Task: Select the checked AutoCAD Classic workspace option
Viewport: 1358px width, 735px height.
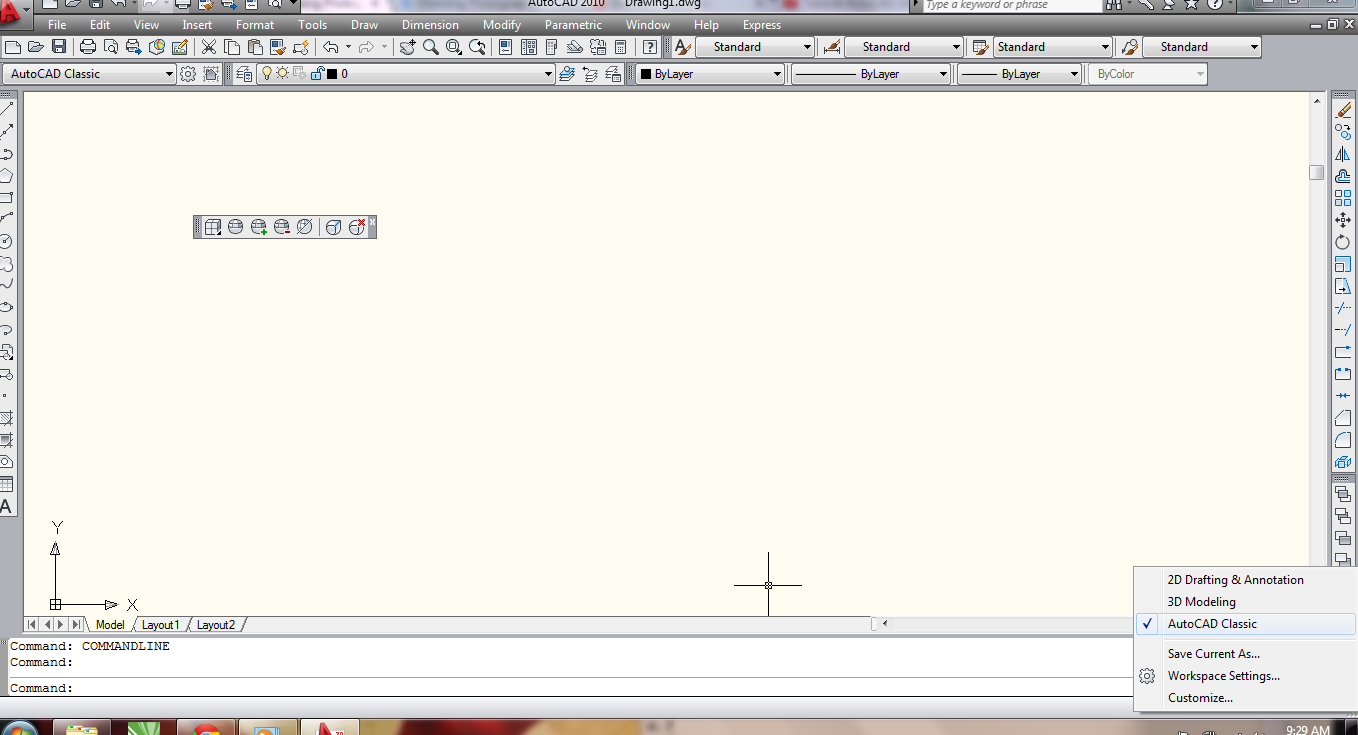Action: (x=1244, y=624)
